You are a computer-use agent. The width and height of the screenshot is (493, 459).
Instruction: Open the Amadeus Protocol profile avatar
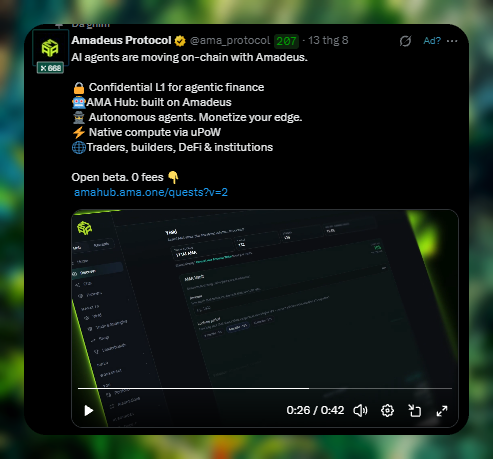tap(50, 48)
